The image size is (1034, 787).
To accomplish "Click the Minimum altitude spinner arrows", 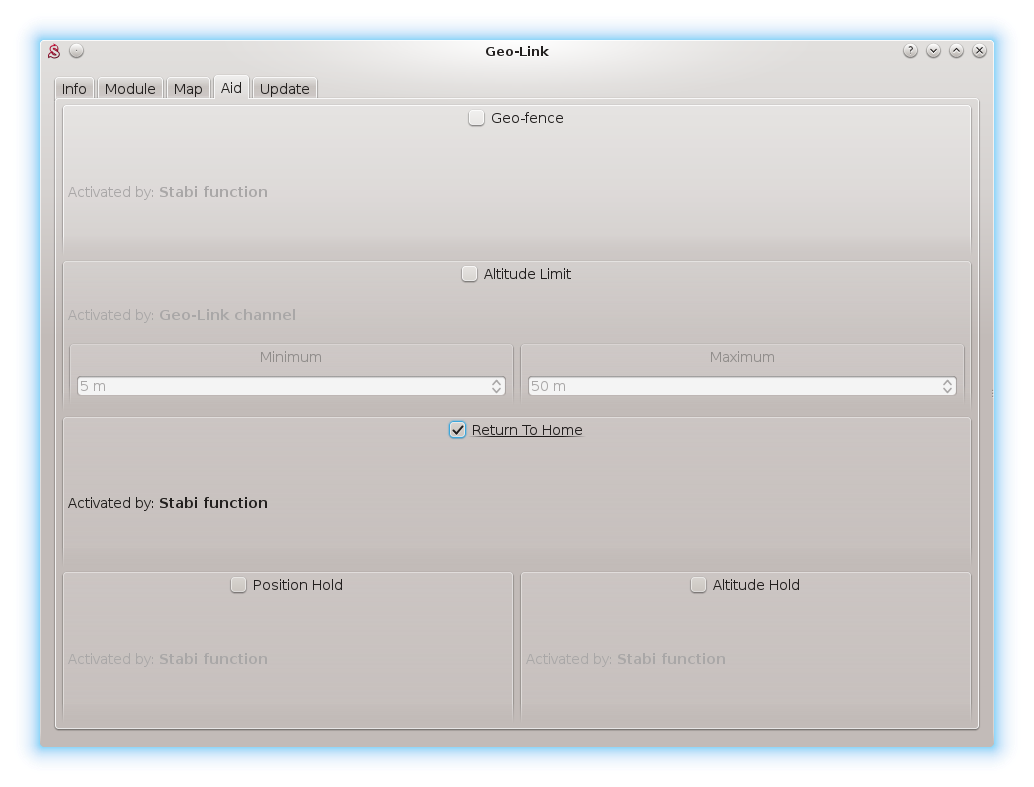I will (496, 386).
